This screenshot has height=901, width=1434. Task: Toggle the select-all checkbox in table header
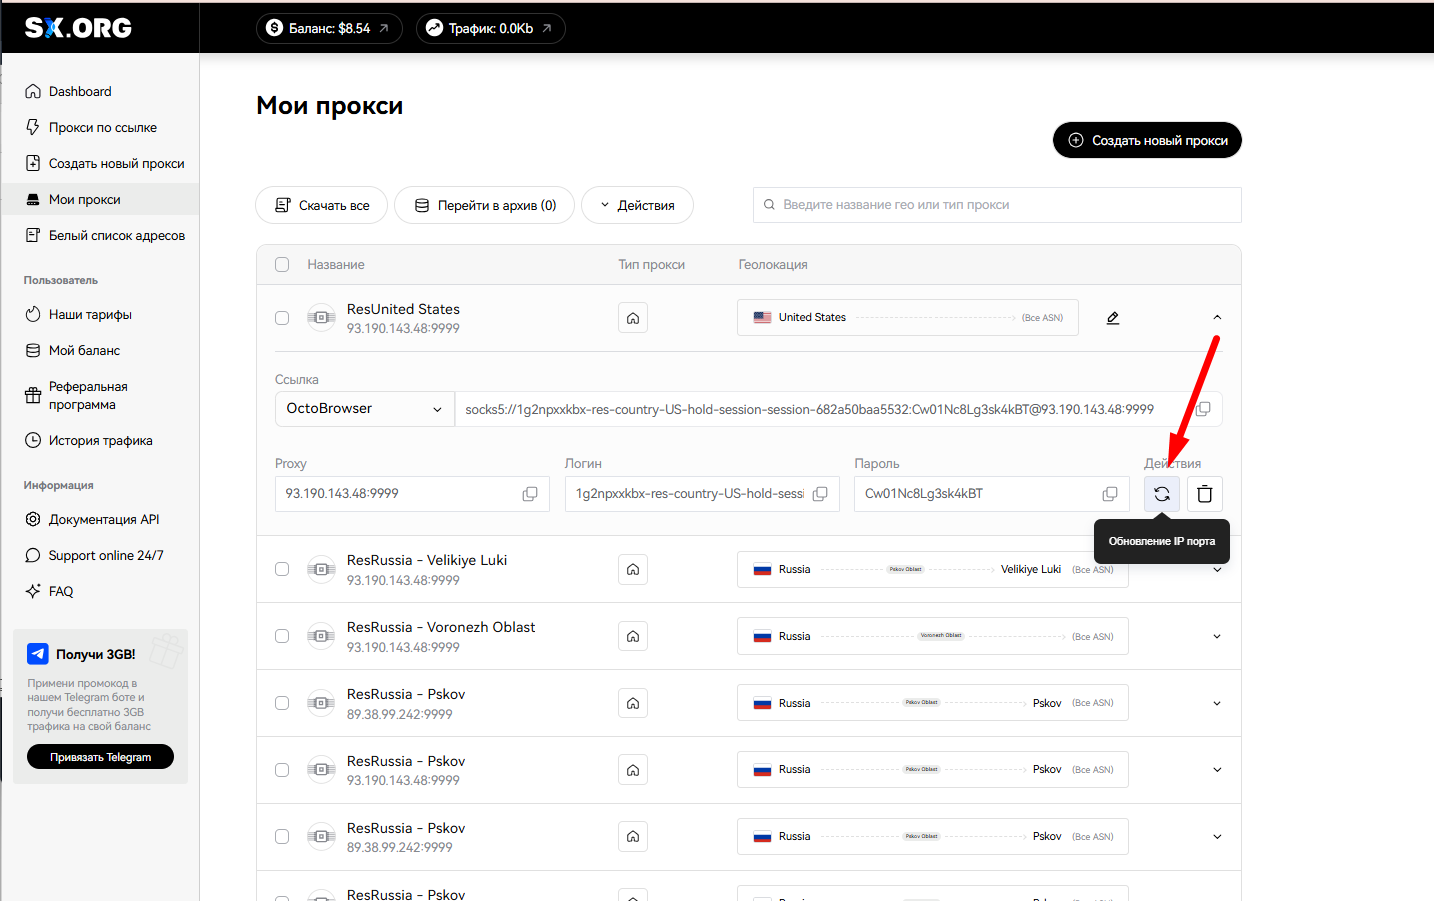(x=282, y=265)
